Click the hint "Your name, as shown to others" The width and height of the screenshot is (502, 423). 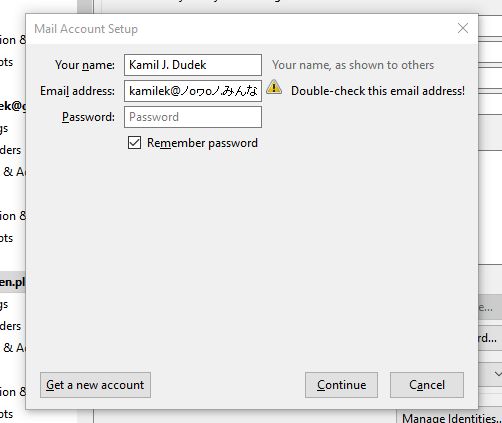point(353,65)
